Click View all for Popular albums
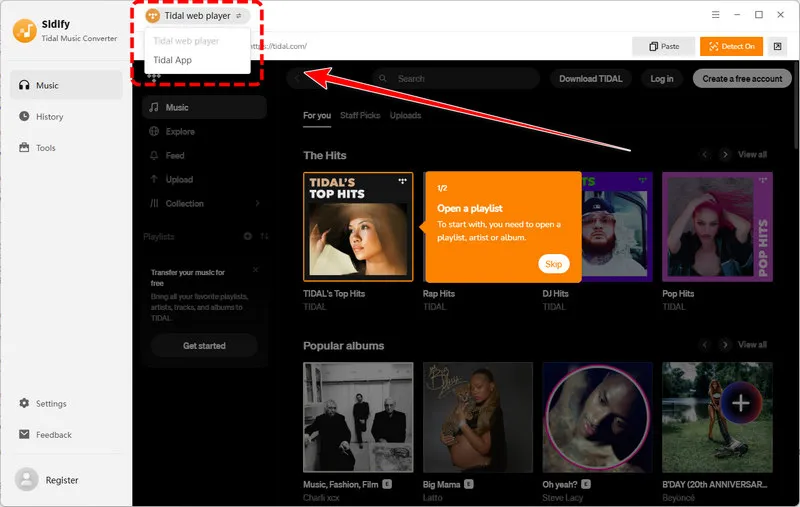The width and height of the screenshot is (800, 507). point(752,344)
